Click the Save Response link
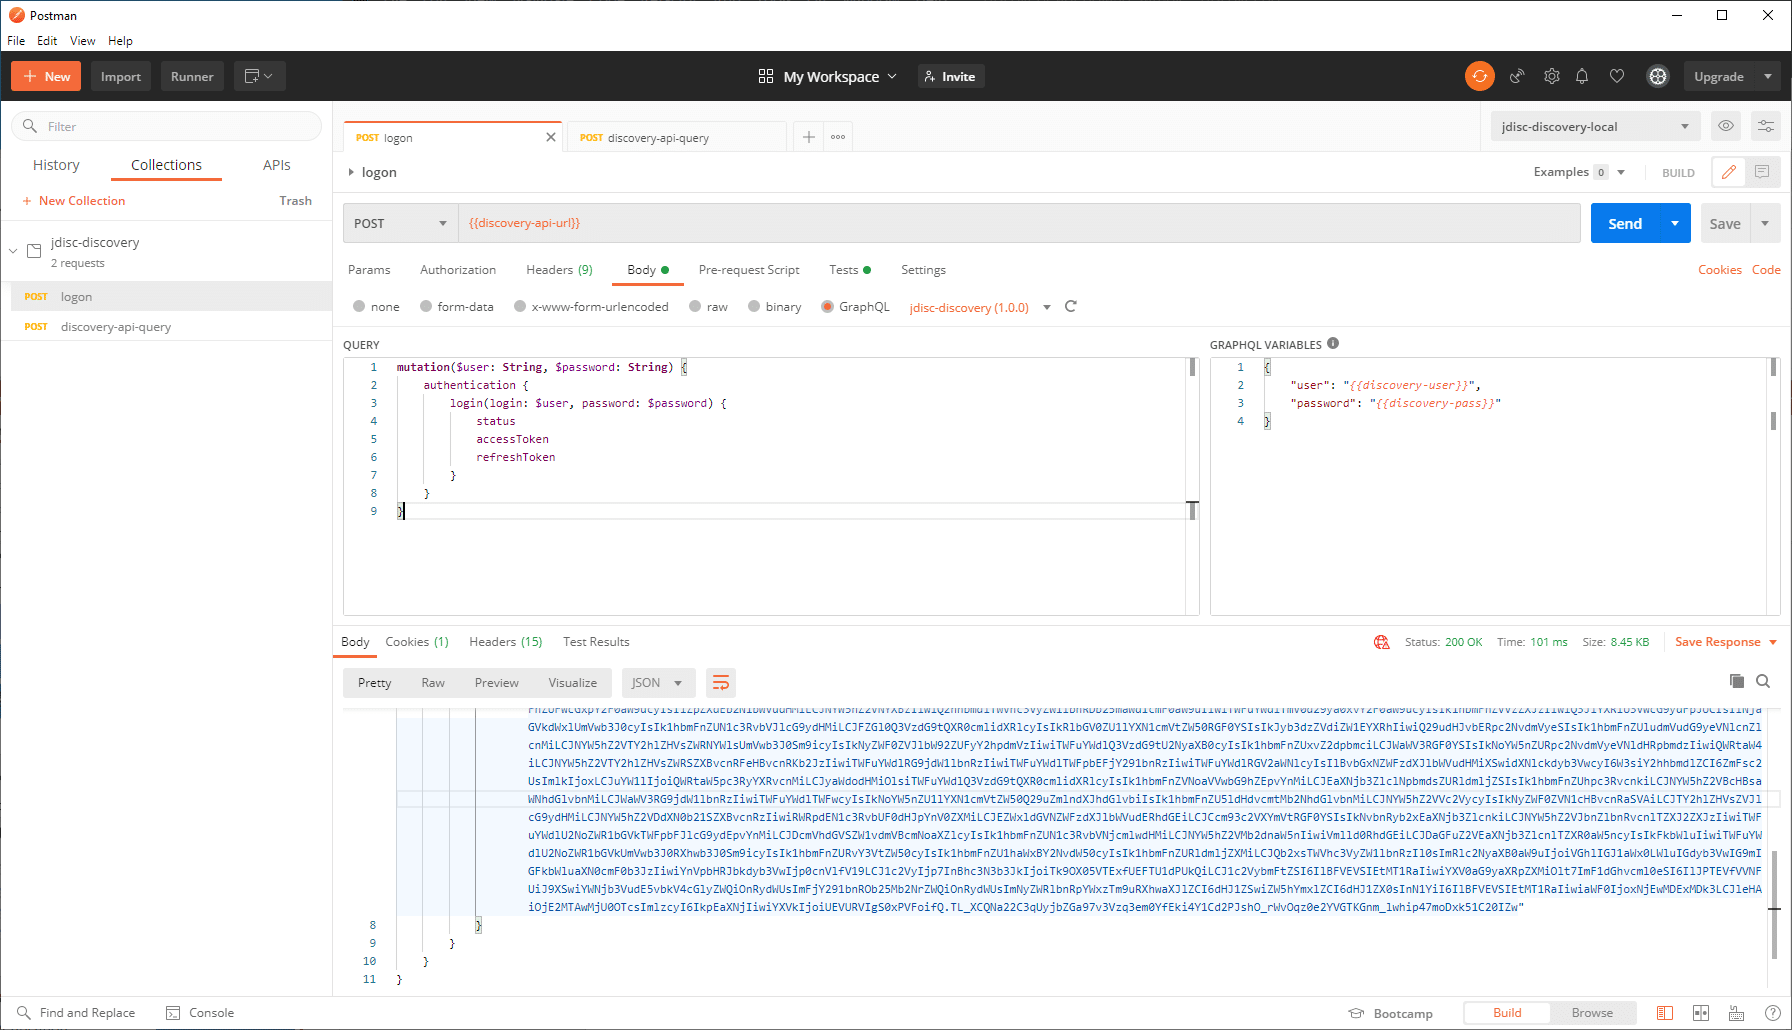The width and height of the screenshot is (1792, 1030). point(1719,641)
